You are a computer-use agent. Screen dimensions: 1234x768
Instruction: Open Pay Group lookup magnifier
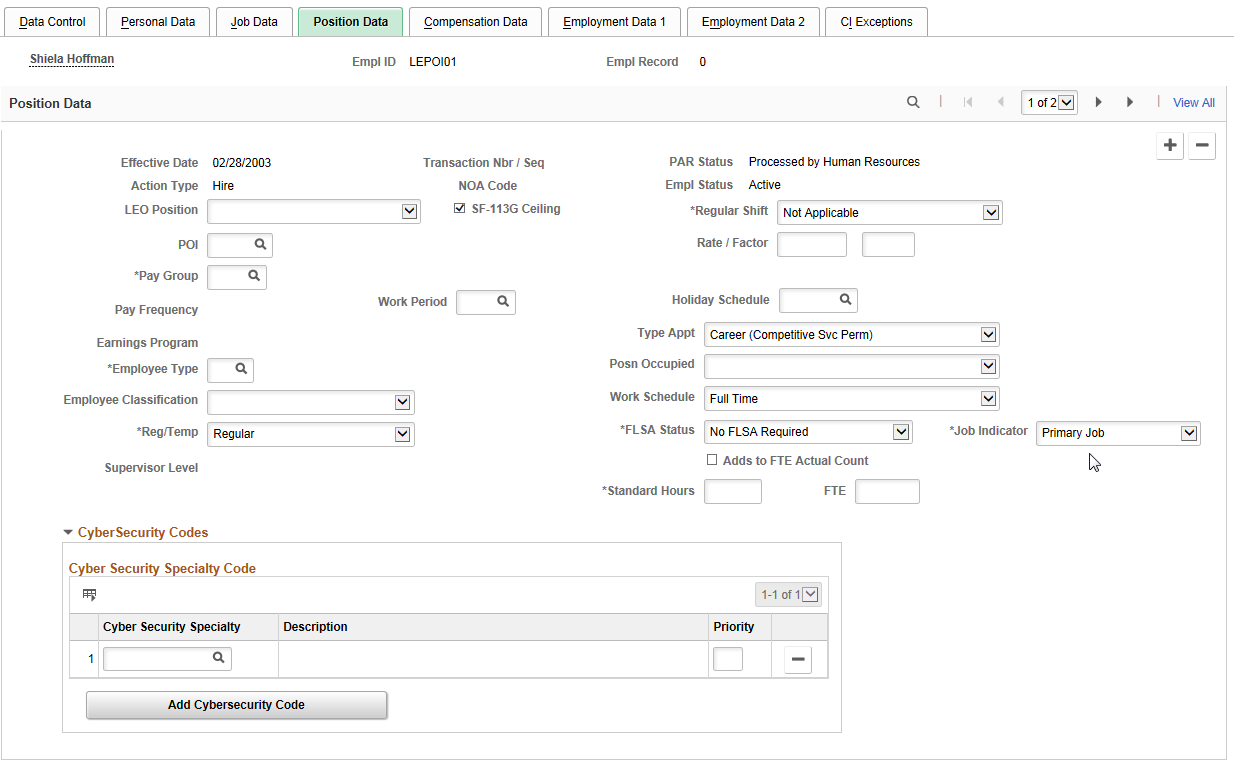[x=254, y=276]
